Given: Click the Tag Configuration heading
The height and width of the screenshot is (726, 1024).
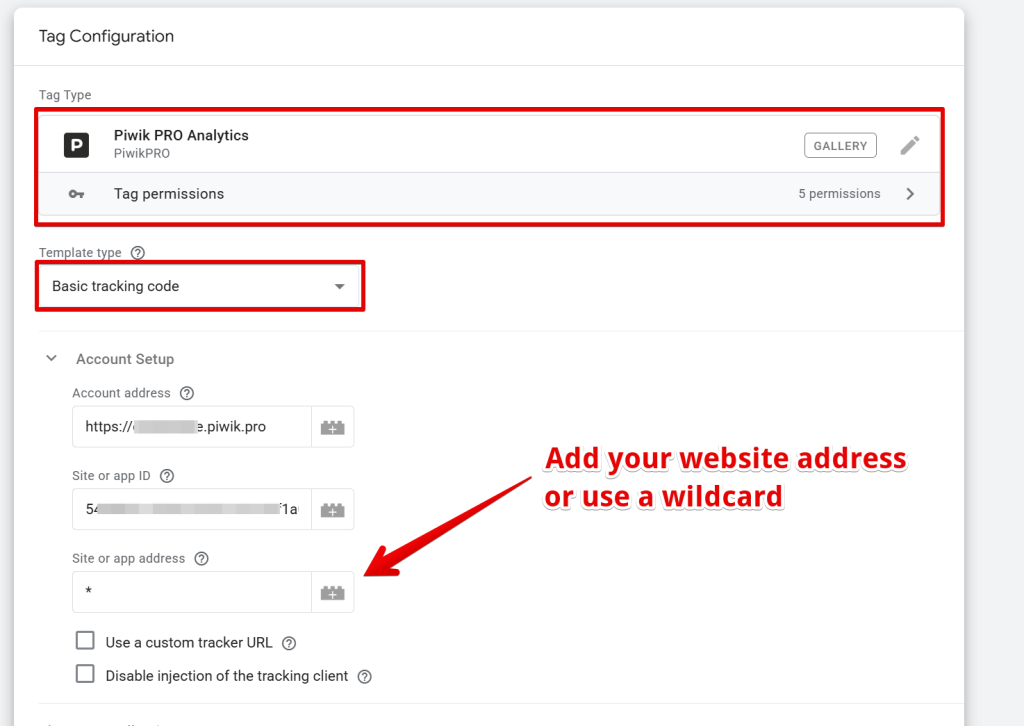Looking at the screenshot, I should (x=106, y=37).
